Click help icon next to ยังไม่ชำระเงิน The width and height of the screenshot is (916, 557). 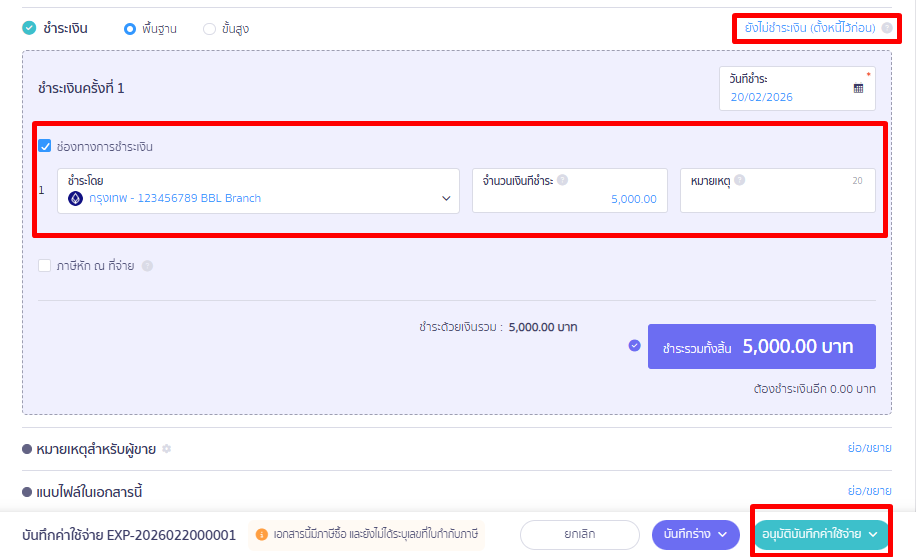[887, 28]
